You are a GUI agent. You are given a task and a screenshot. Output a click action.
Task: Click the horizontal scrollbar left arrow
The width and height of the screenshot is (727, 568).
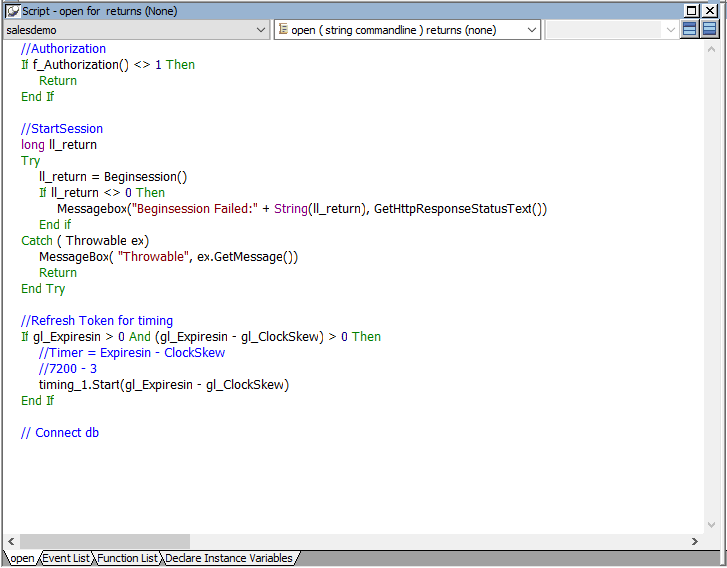(x=11, y=541)
